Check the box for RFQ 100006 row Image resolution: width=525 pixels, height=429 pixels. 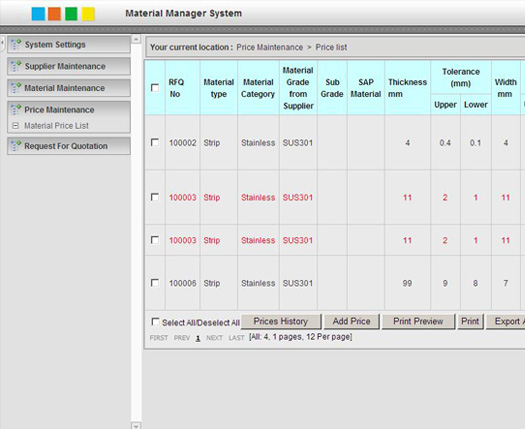coord(155,283)
